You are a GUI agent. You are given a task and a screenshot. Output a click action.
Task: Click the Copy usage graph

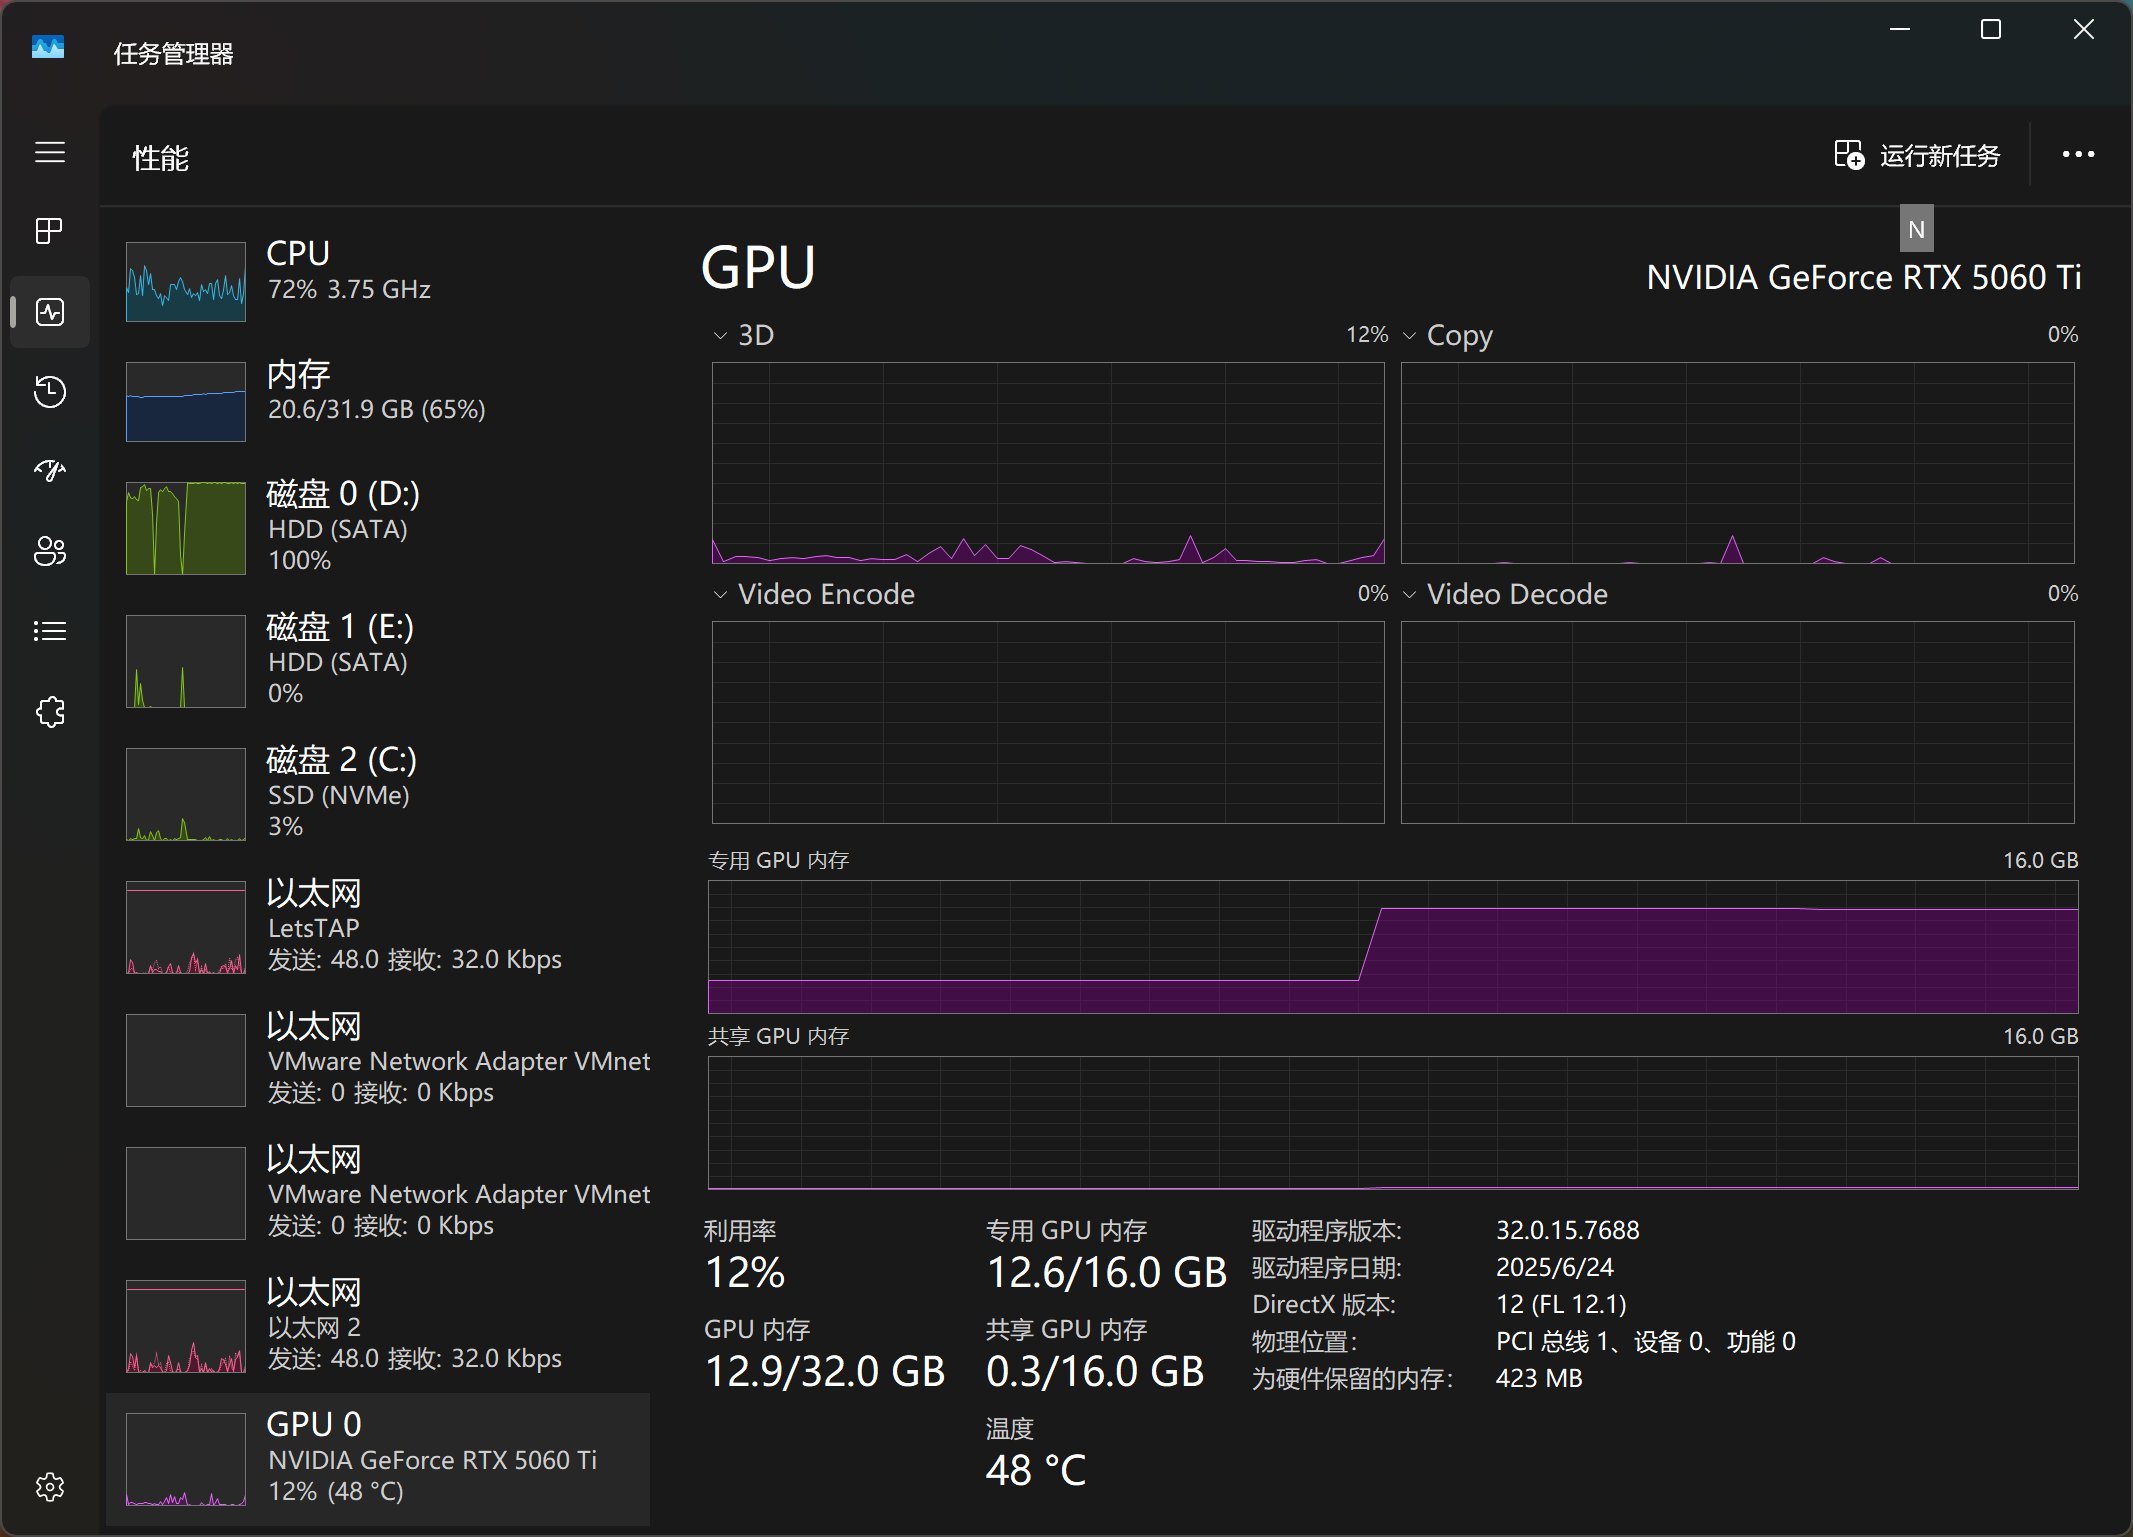tap(1738, 463)
